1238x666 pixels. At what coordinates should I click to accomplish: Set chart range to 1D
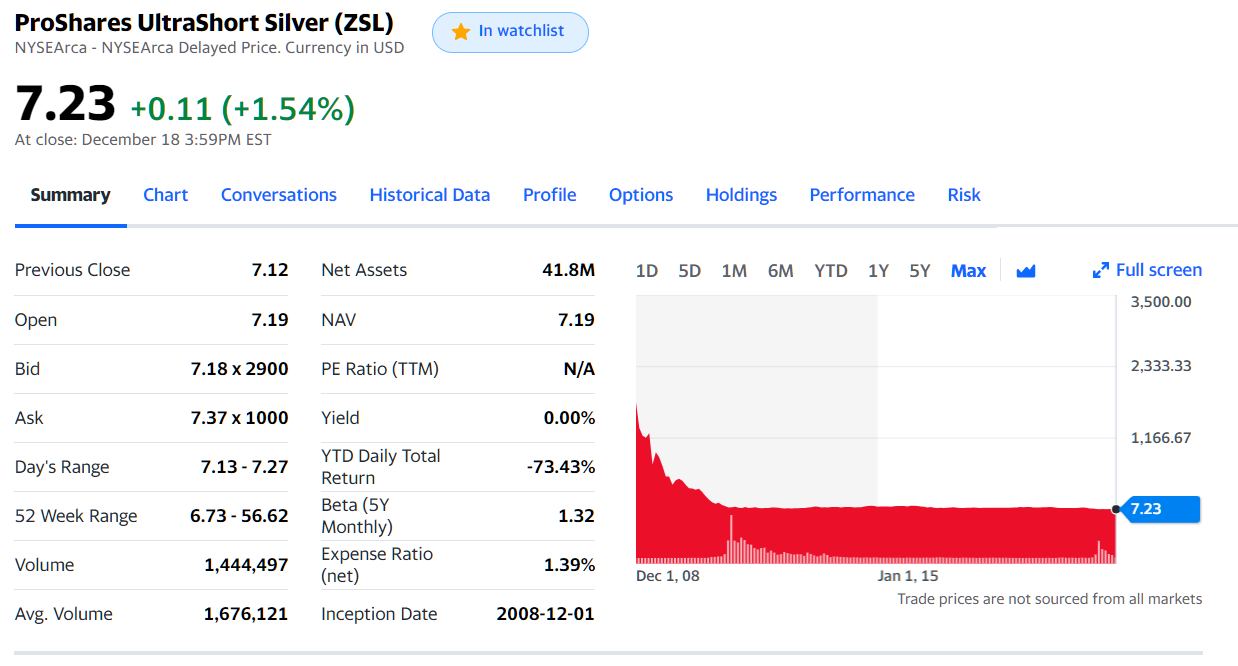coord(647,271)
